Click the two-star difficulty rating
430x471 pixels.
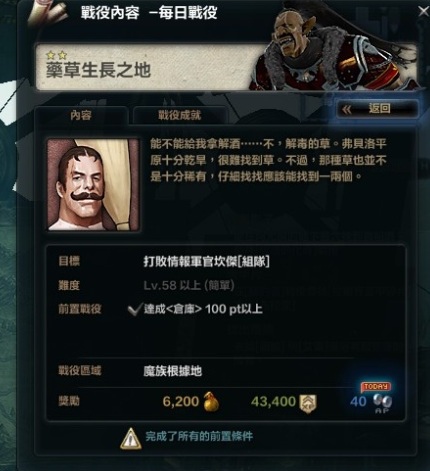56,54
